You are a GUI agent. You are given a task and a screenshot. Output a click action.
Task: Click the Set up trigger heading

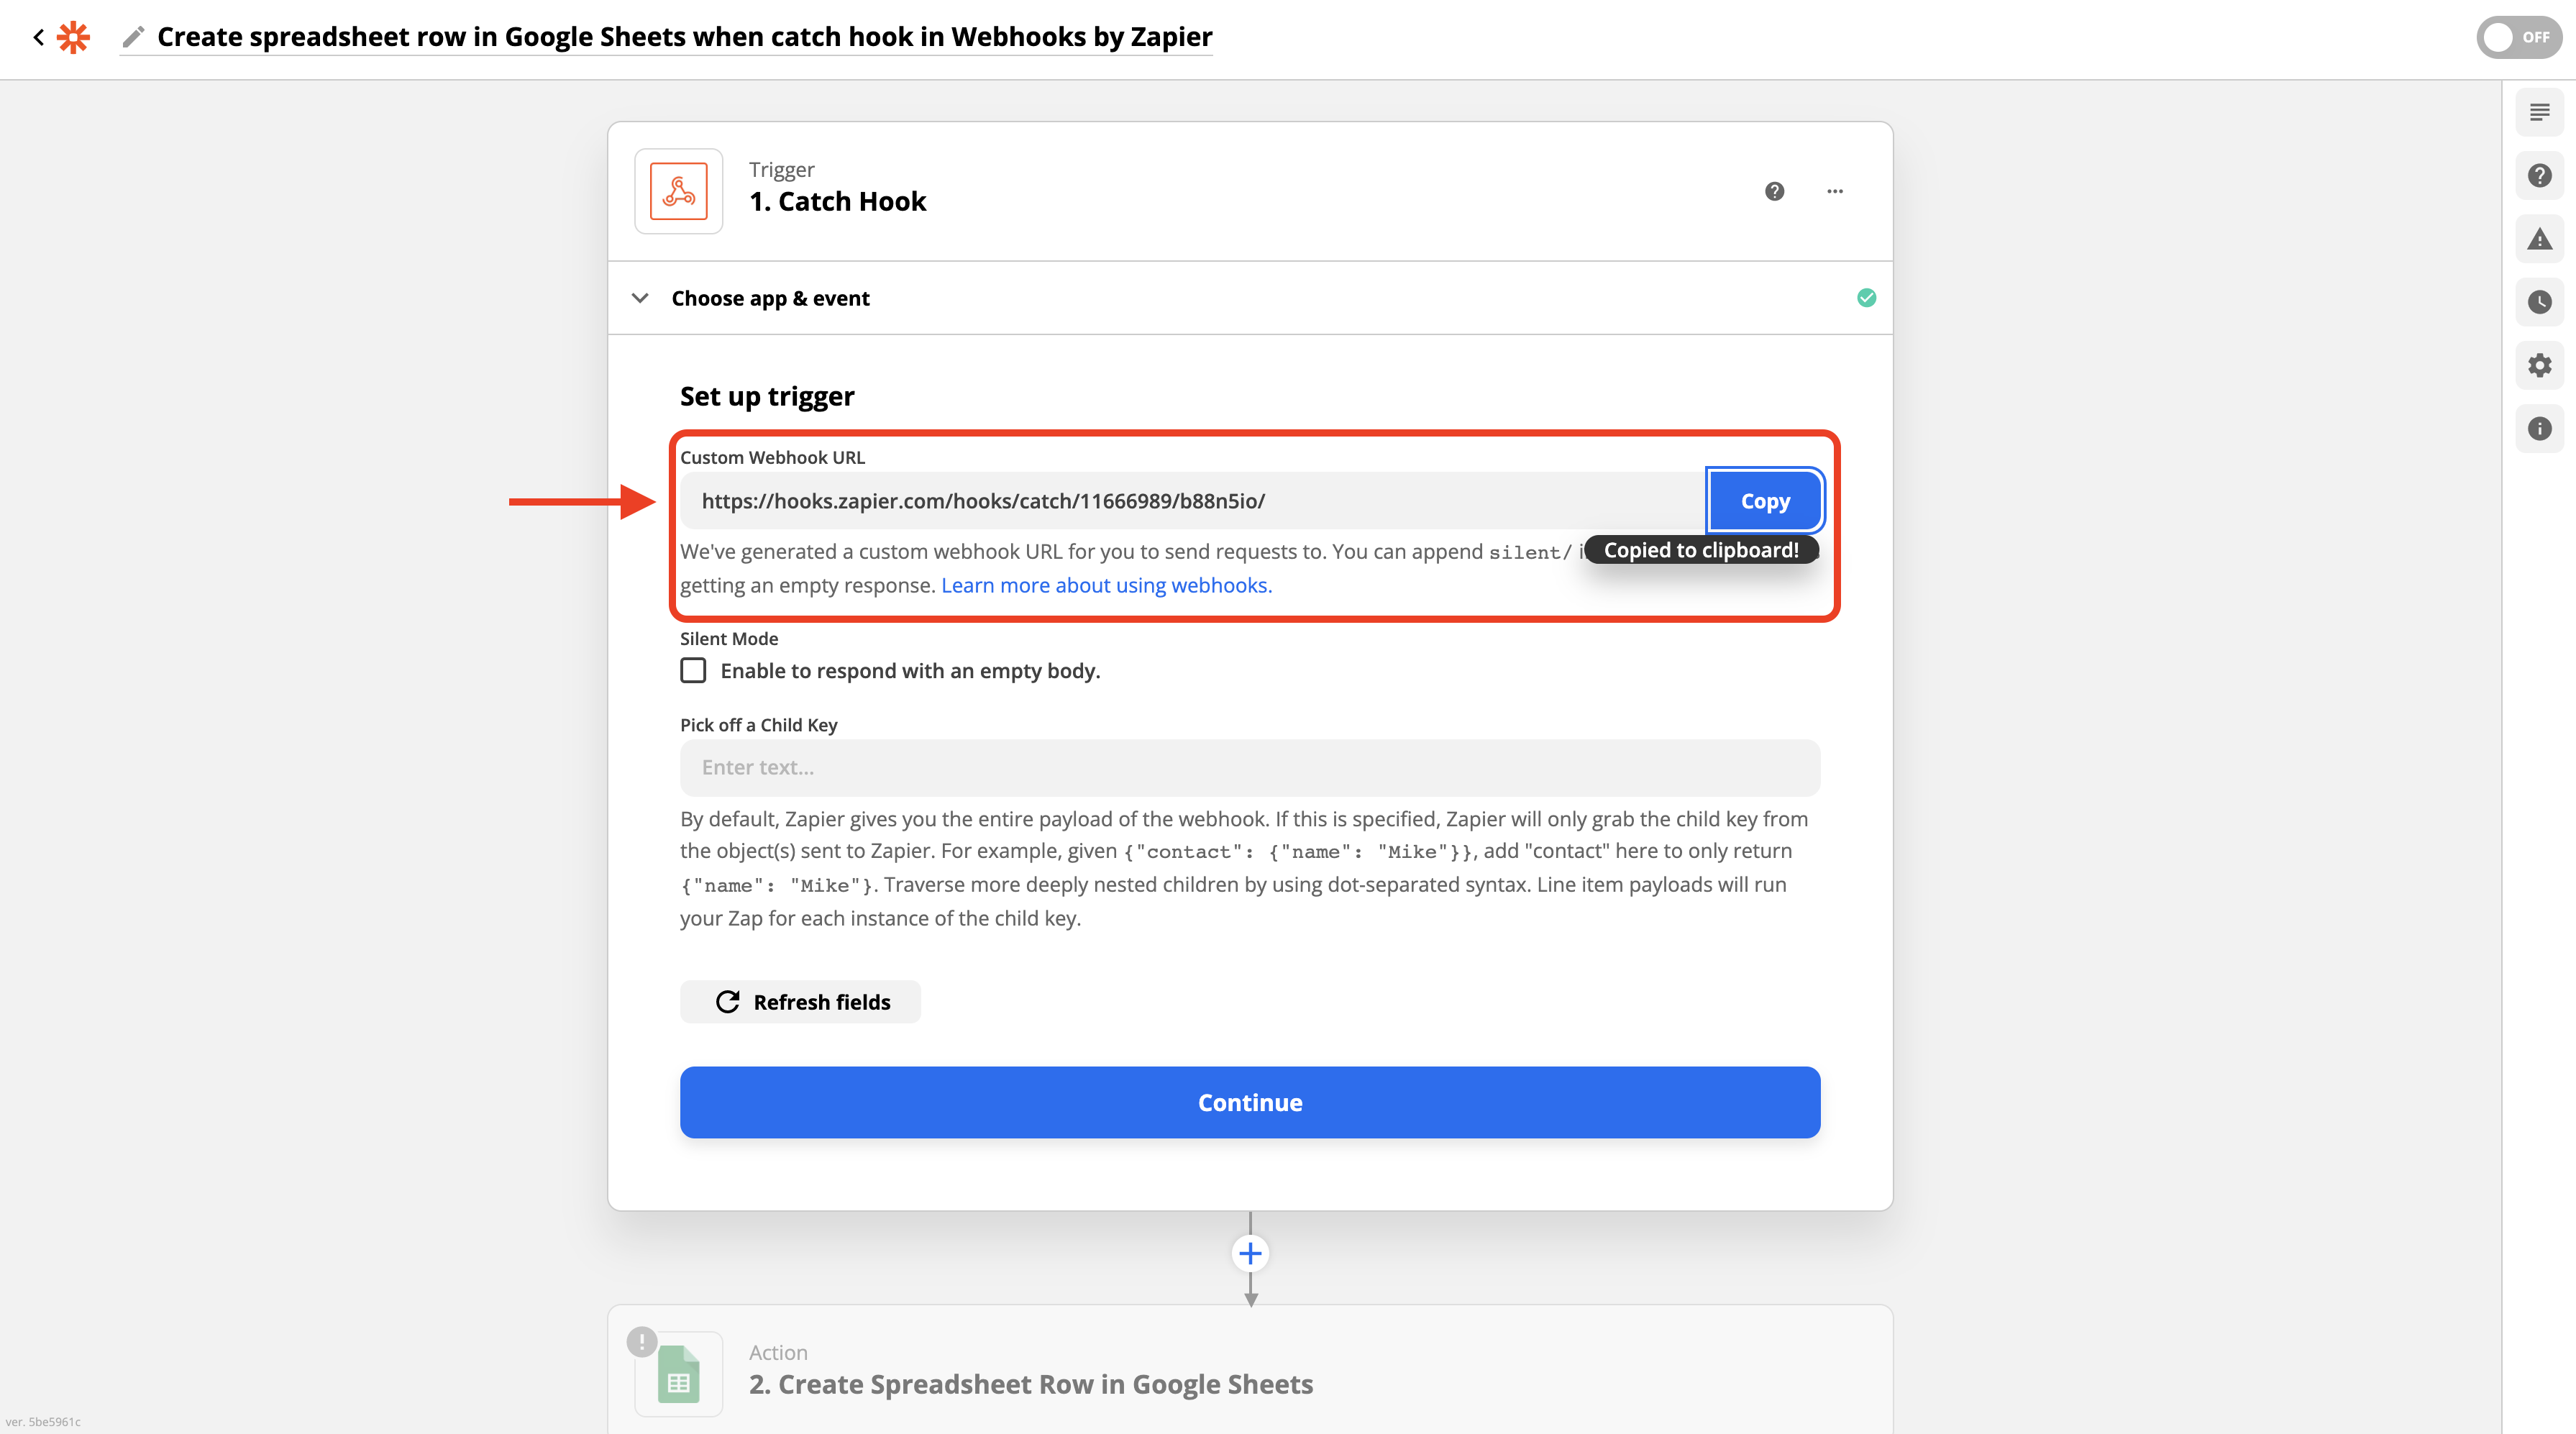(x=767, y=396)
